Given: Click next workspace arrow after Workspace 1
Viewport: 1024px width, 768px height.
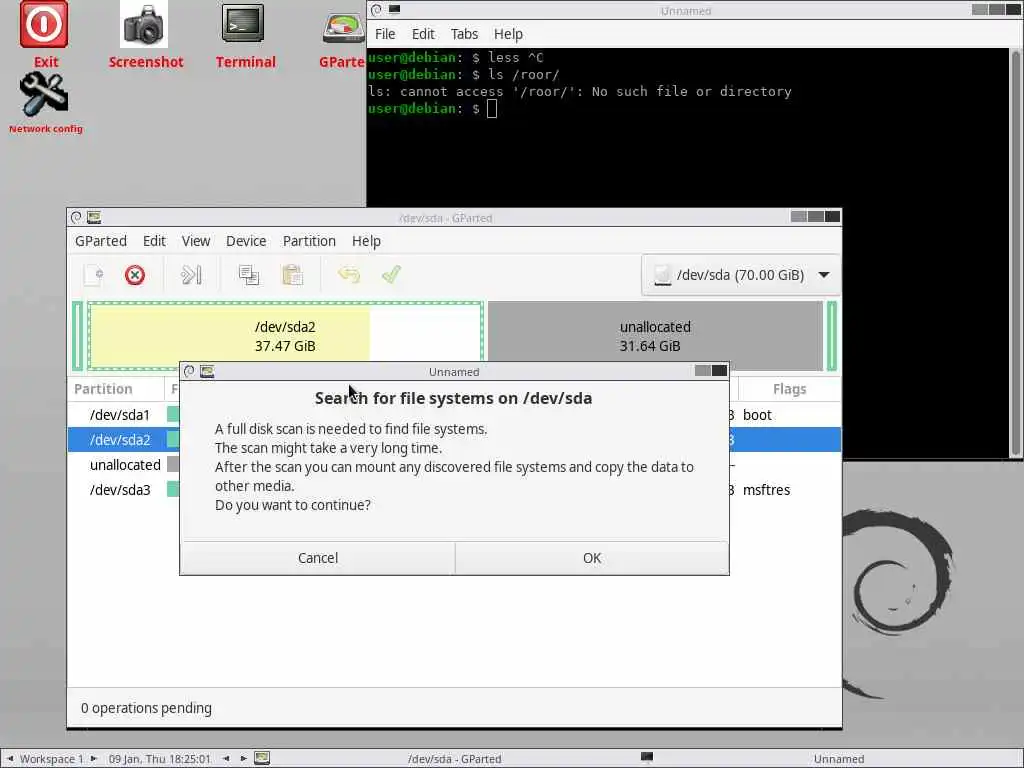Looking at the screenshot, I should pyautogui.click(x=94, y=759).
